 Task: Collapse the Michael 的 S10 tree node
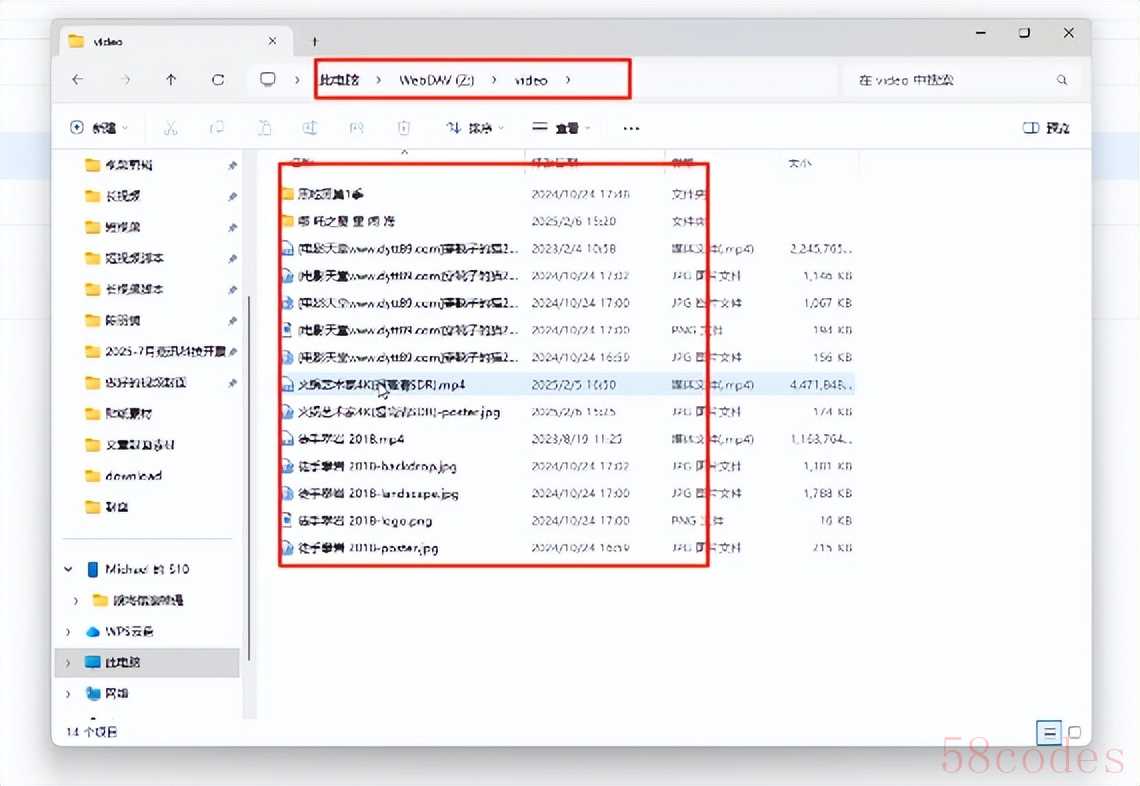[68, 569]
